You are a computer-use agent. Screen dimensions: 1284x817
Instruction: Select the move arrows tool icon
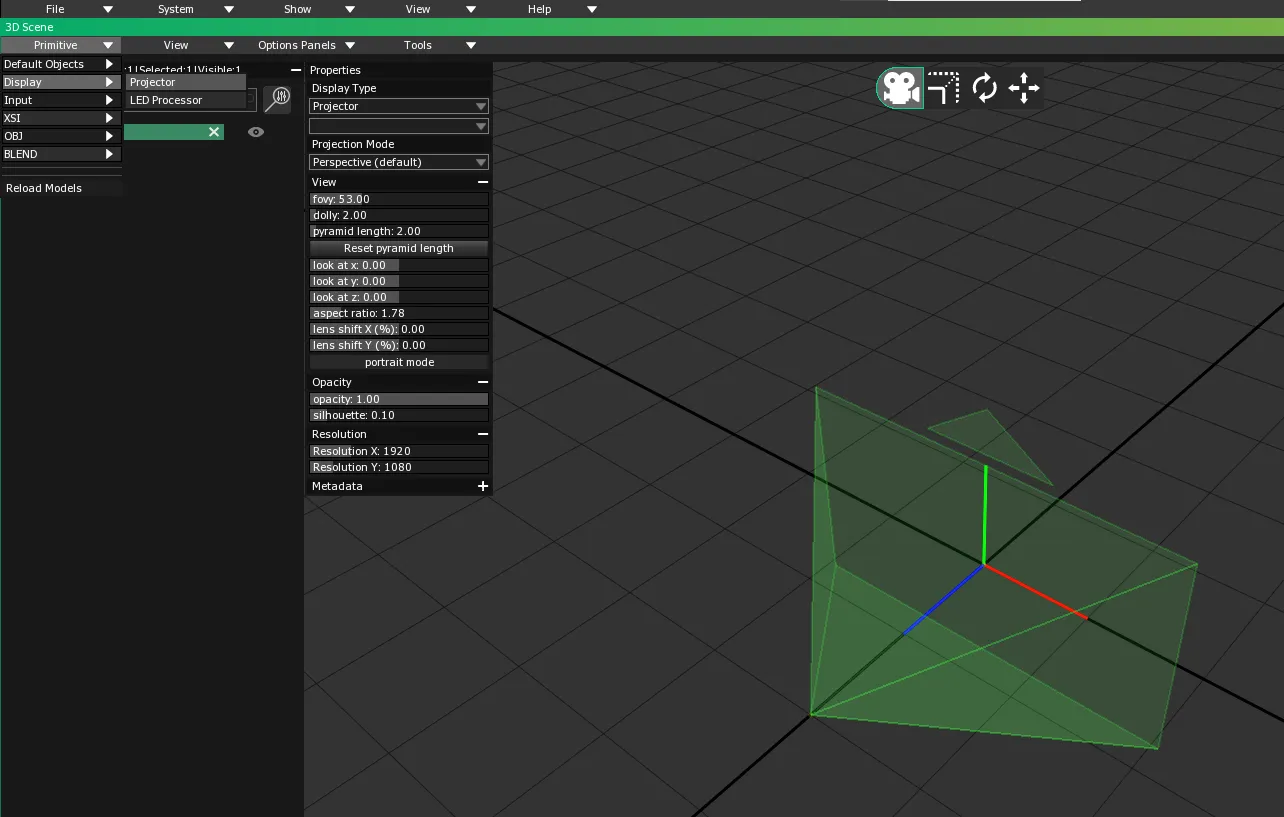[1024, 88]
